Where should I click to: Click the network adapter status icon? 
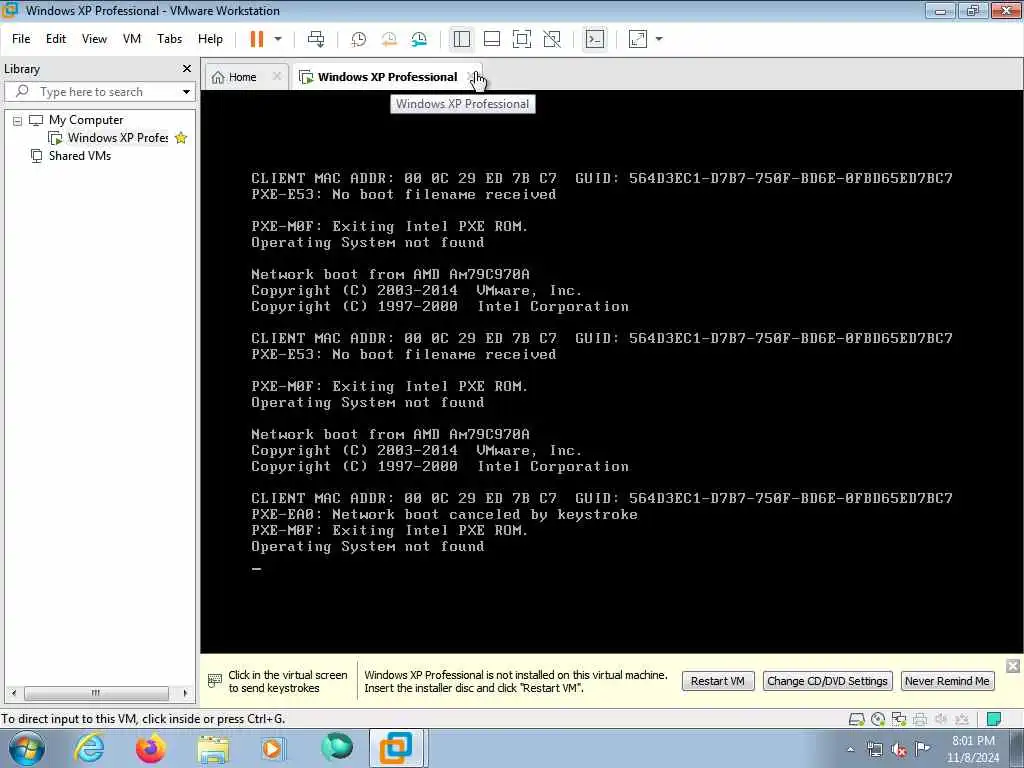click(899, 719)
